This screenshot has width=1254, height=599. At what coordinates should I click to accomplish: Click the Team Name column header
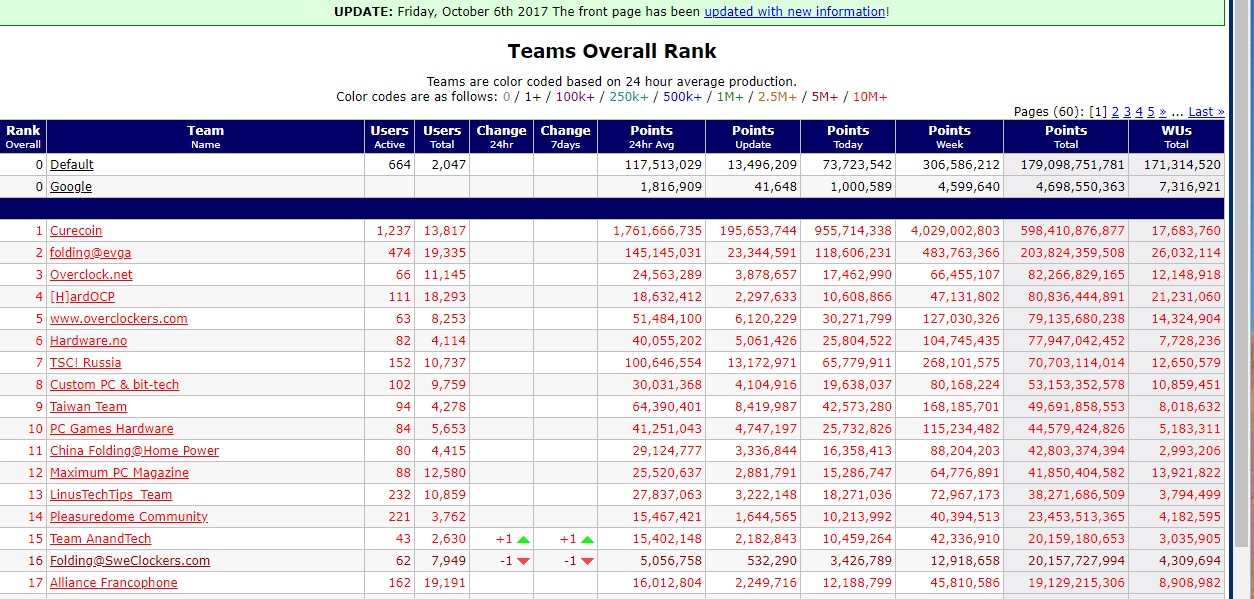pos(206,137)
